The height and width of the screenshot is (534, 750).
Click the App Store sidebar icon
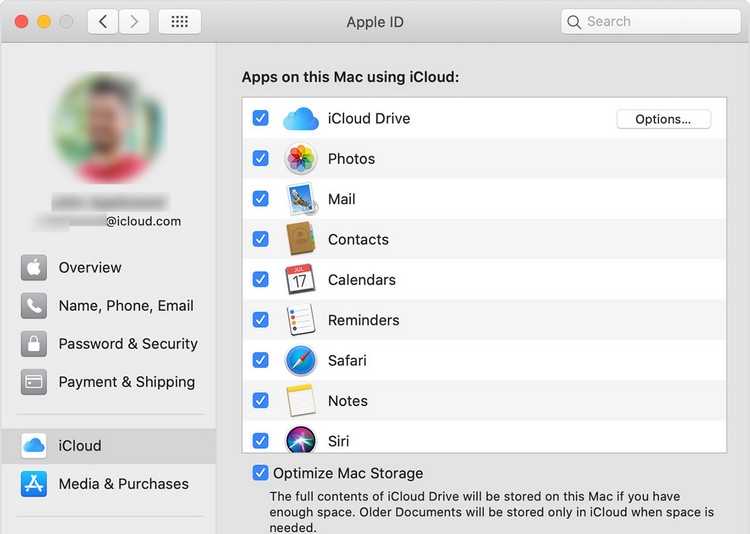[33, 484]
